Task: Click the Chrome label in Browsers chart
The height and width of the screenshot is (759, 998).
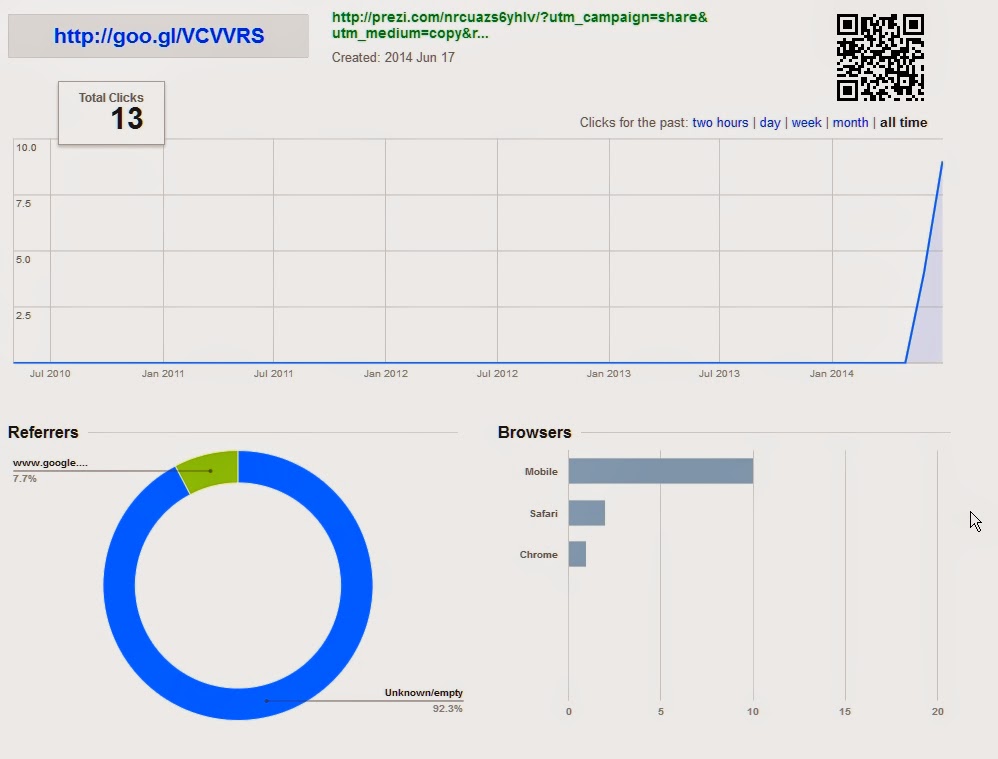Action: [538, 555]
